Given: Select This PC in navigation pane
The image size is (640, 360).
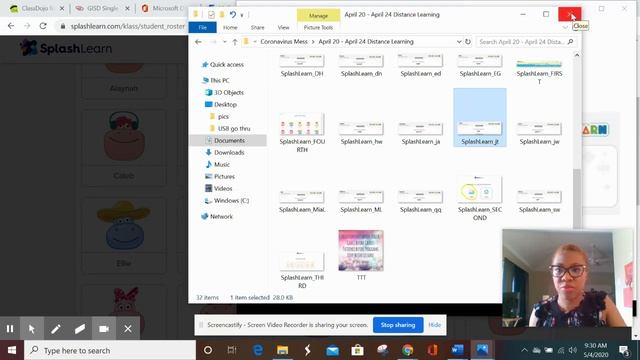Looking at the screenshot, I should click(220, 80).
